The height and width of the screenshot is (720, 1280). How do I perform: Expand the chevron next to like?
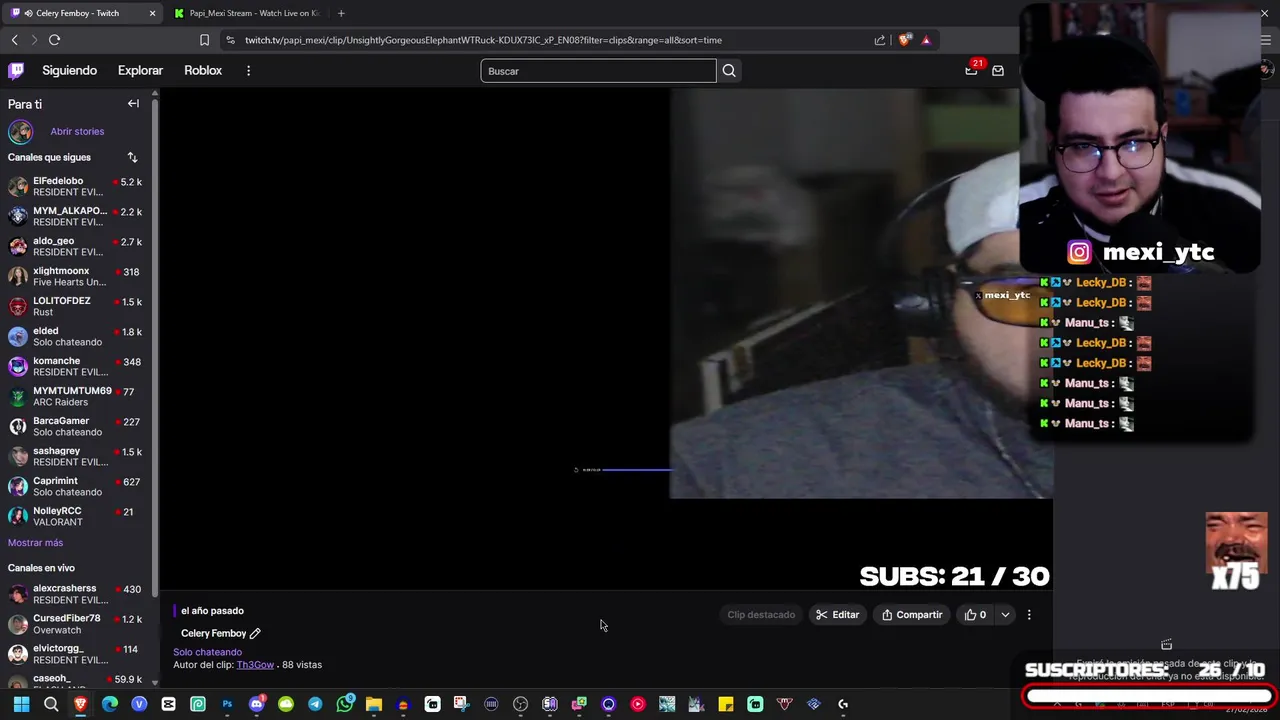1005,615
